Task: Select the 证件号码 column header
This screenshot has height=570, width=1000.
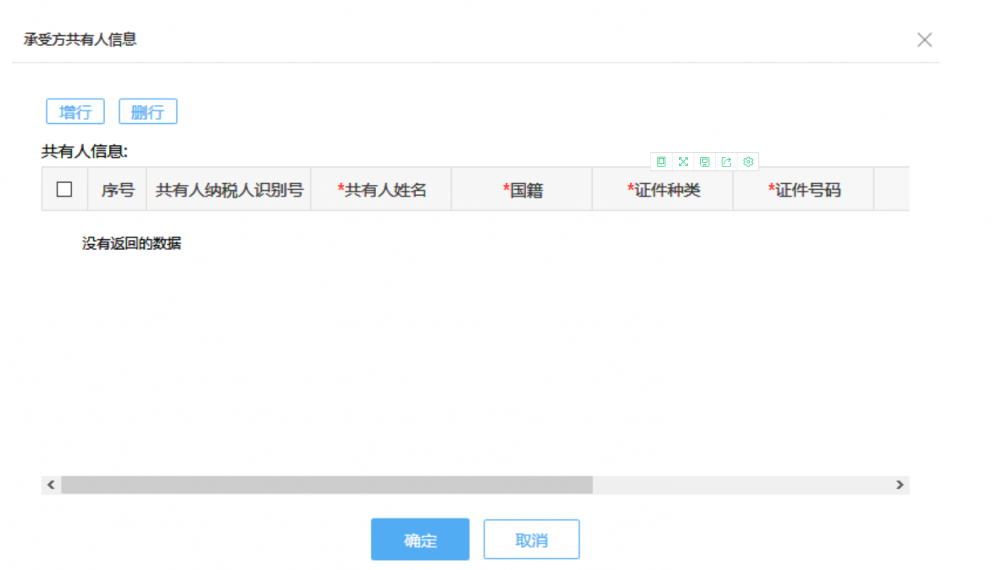Action: 805,190
